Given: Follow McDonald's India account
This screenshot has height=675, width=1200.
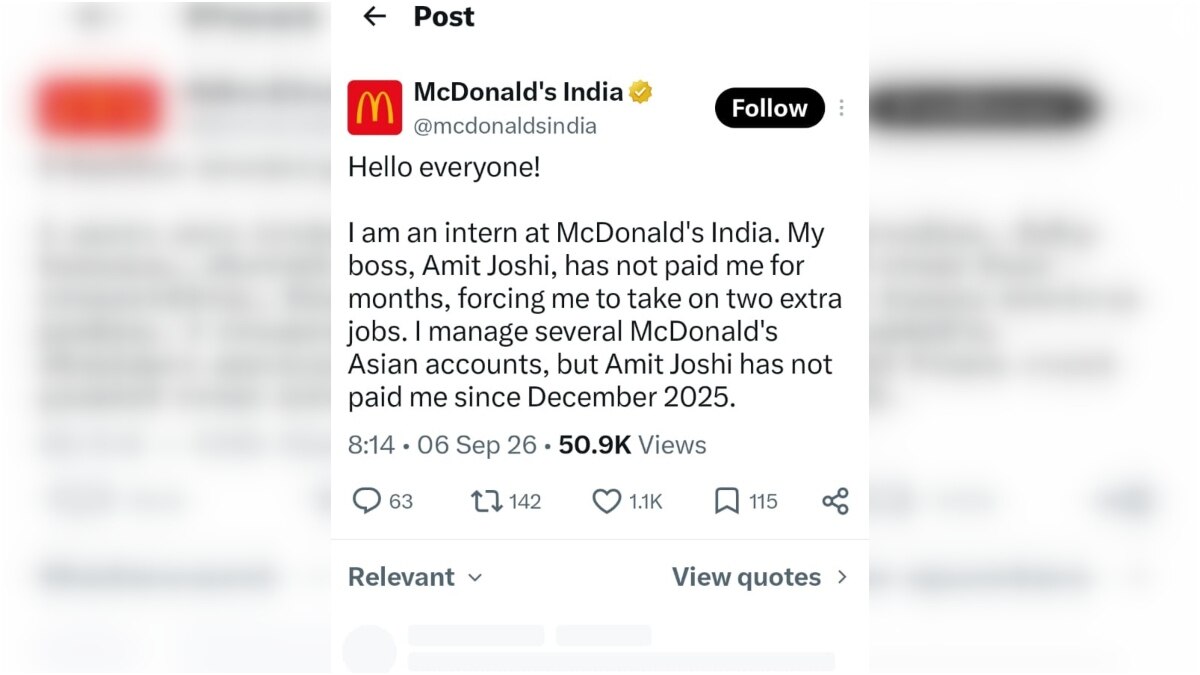Looking at the screenshot, I should (770, 108).
